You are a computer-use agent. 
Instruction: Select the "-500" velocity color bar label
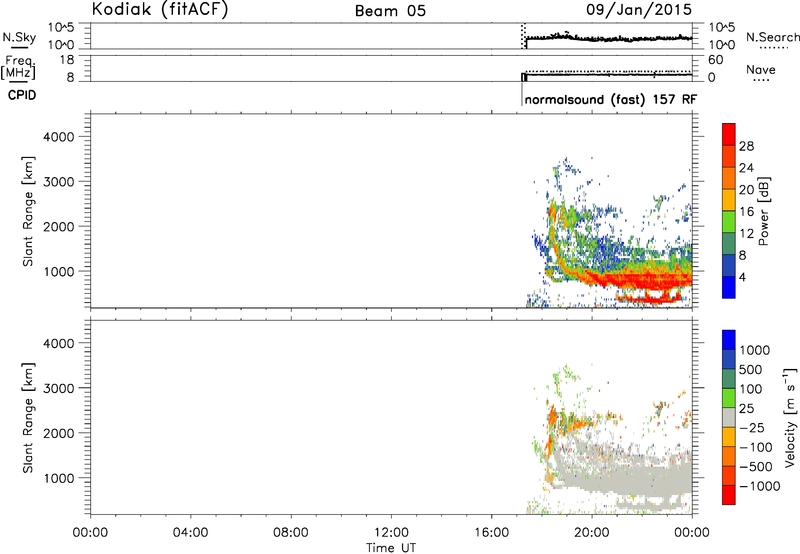(x=755, y=467)
